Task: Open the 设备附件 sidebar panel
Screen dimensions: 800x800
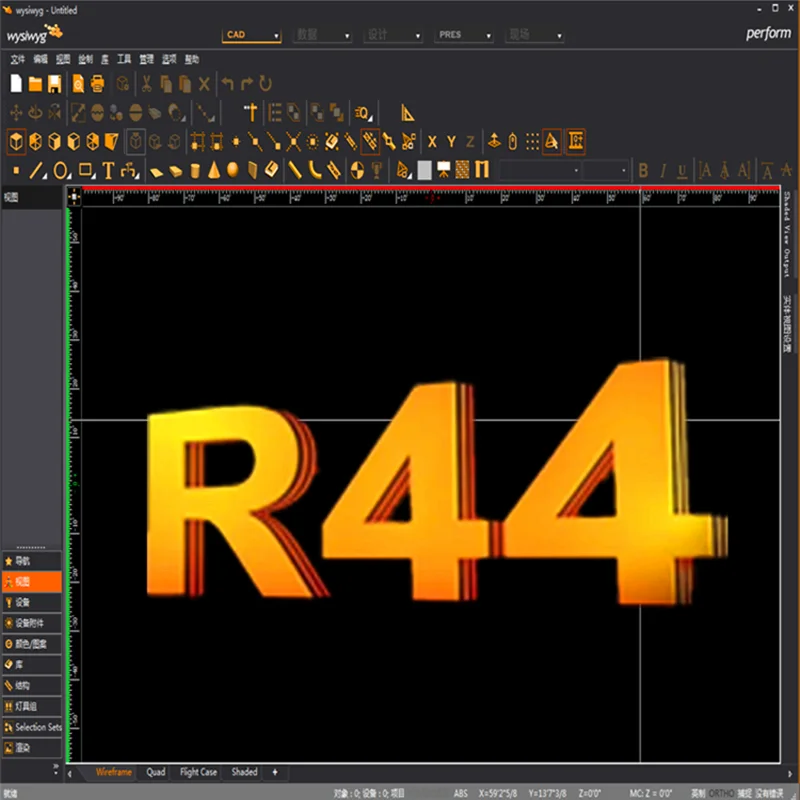Action: pyautogui.click(x=32, y=623)
